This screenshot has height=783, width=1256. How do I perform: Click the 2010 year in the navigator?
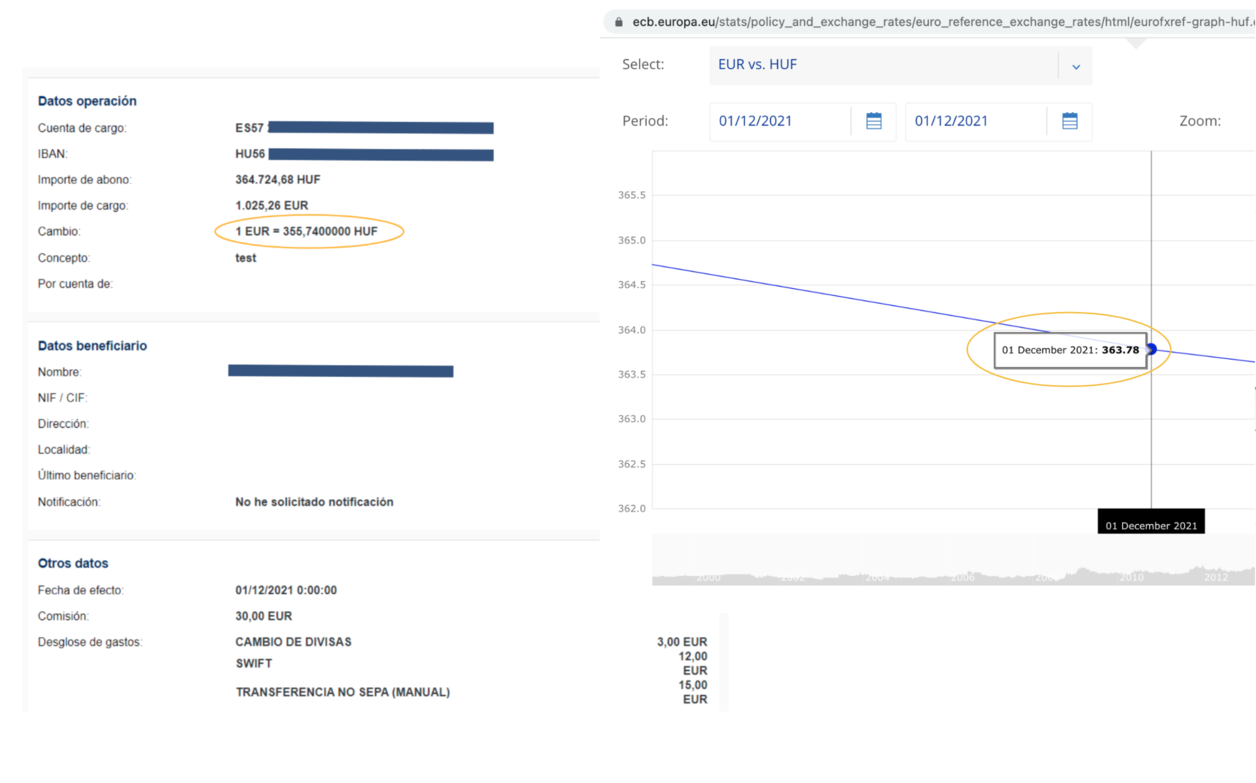(1131, 577)
